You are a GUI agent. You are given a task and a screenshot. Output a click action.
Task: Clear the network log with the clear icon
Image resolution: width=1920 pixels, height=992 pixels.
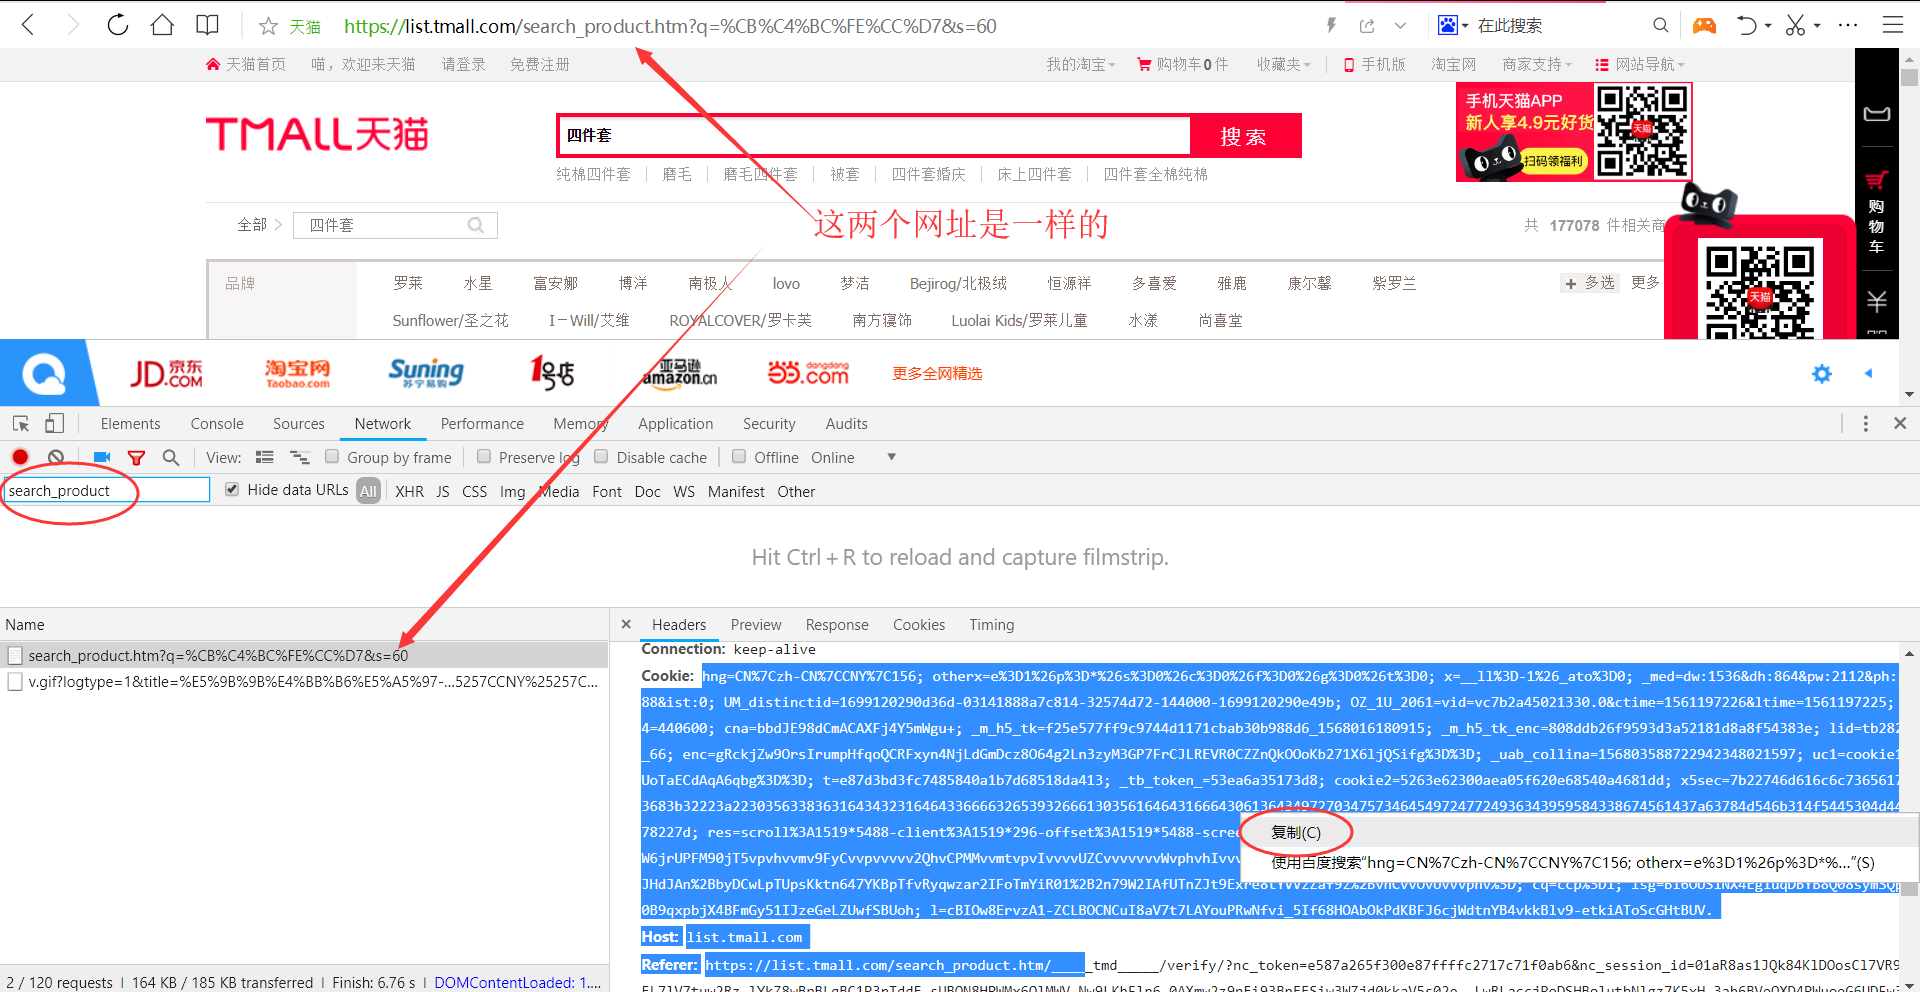(x=56, y=457)
